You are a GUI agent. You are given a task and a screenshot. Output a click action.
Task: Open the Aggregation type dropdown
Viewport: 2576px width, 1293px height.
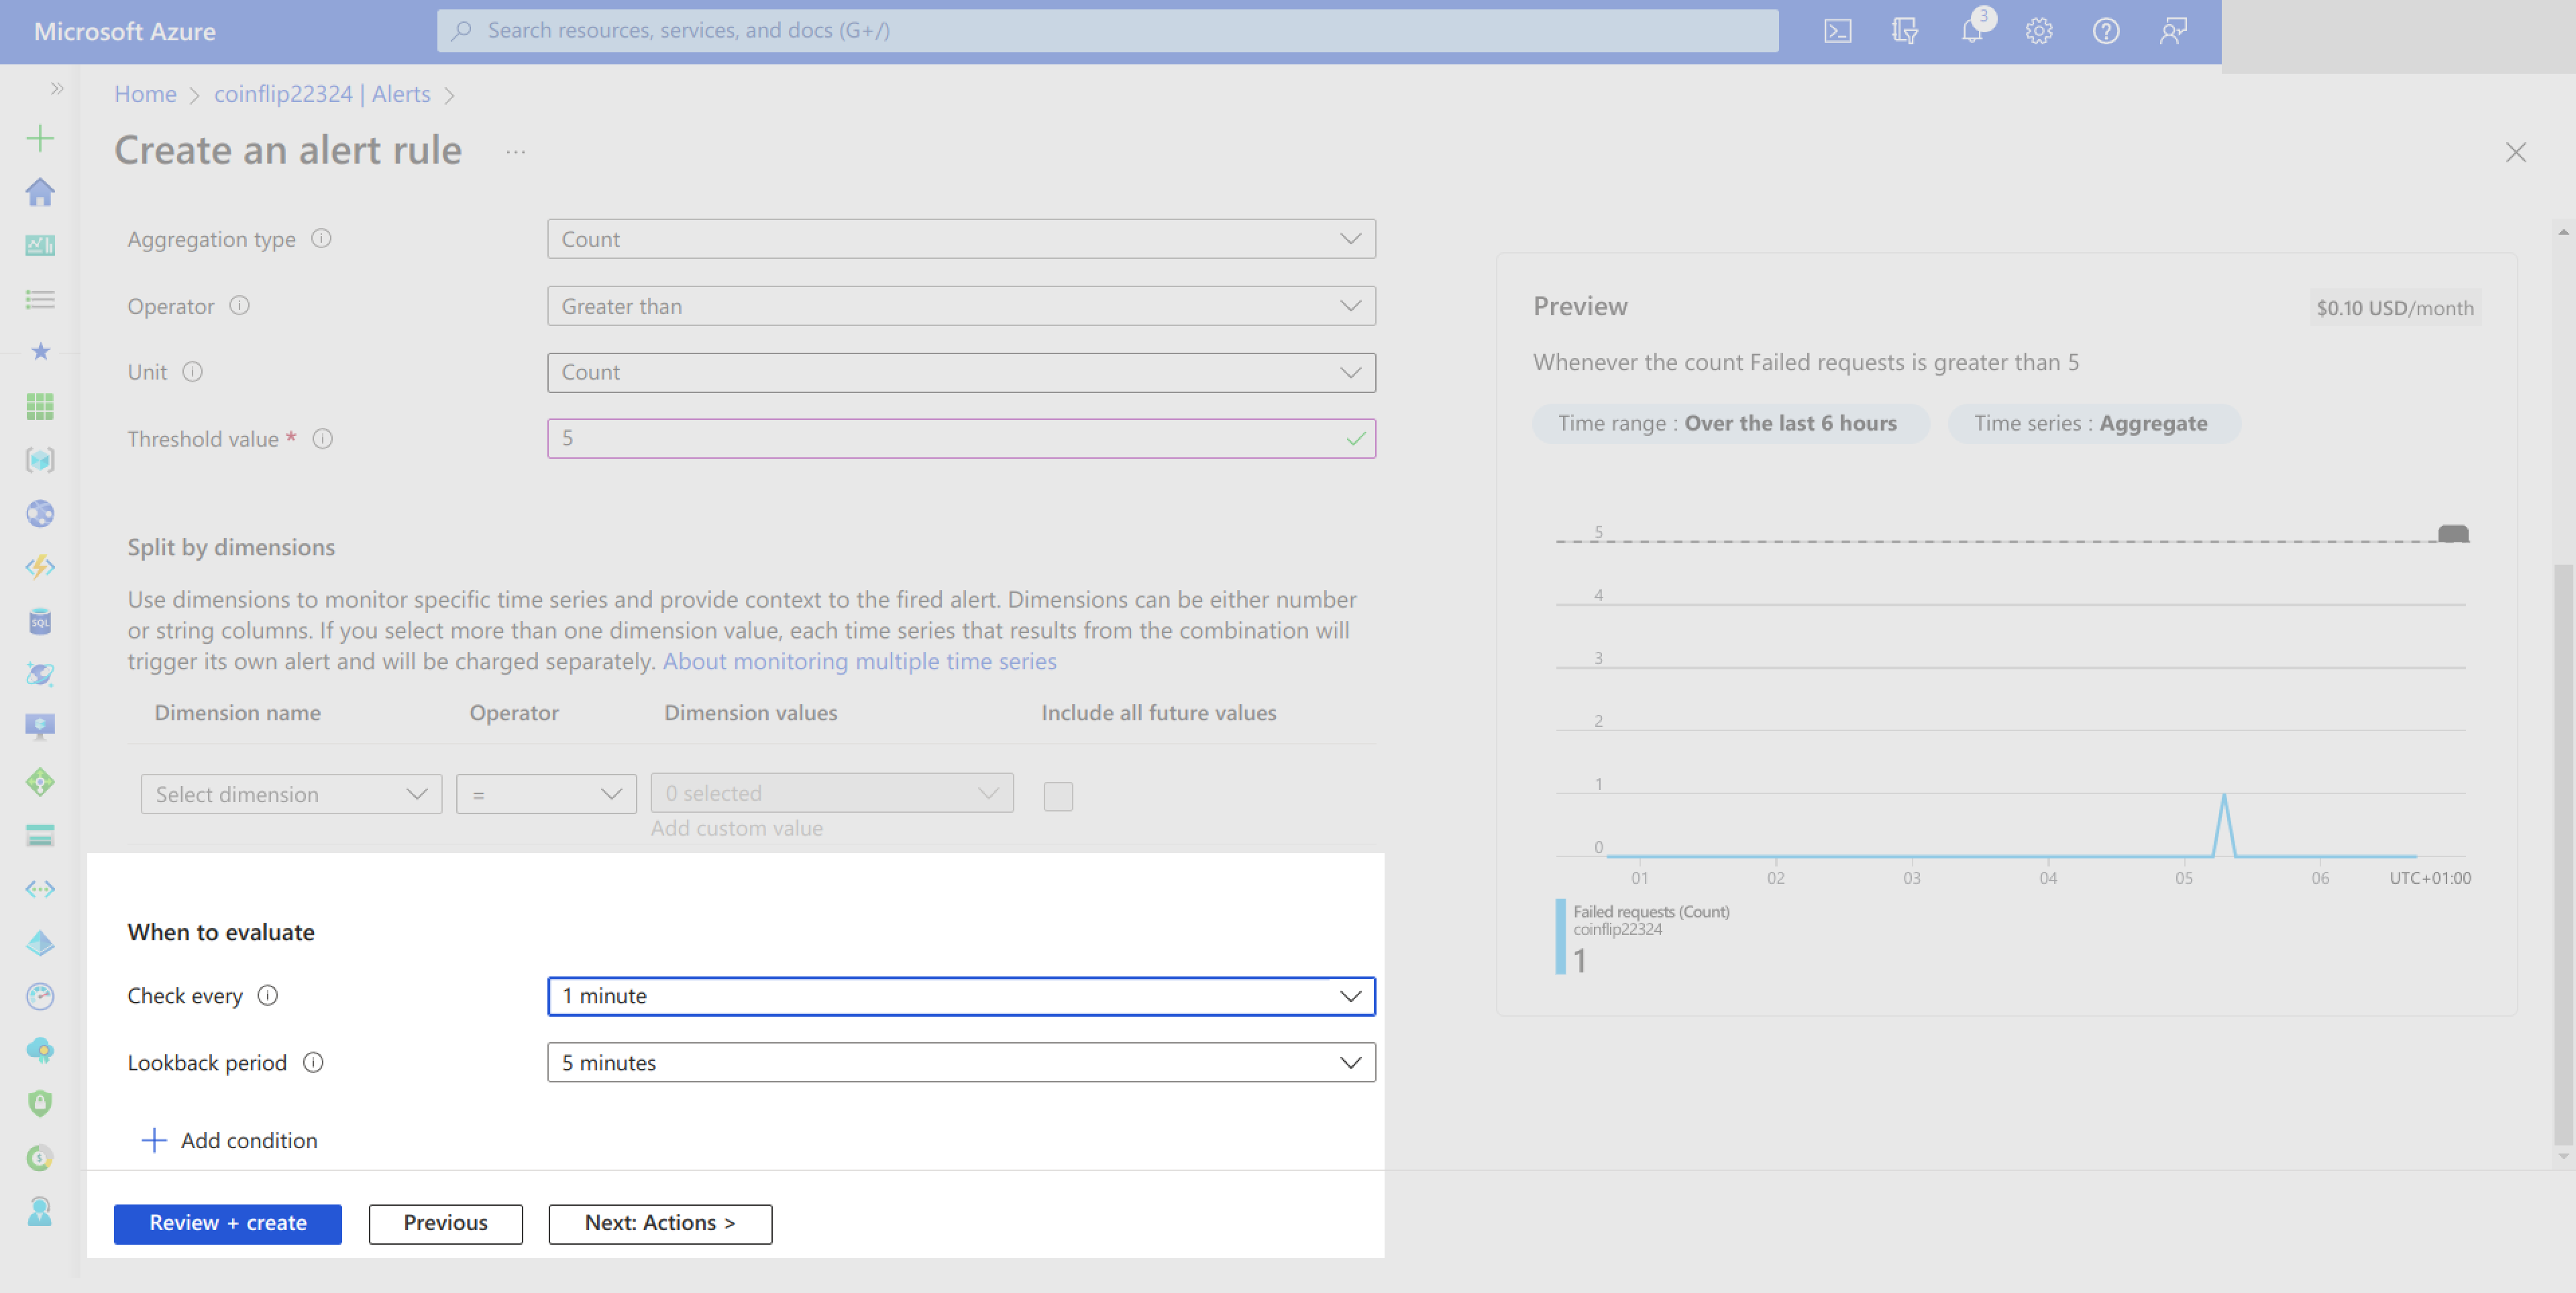[960, 239]
